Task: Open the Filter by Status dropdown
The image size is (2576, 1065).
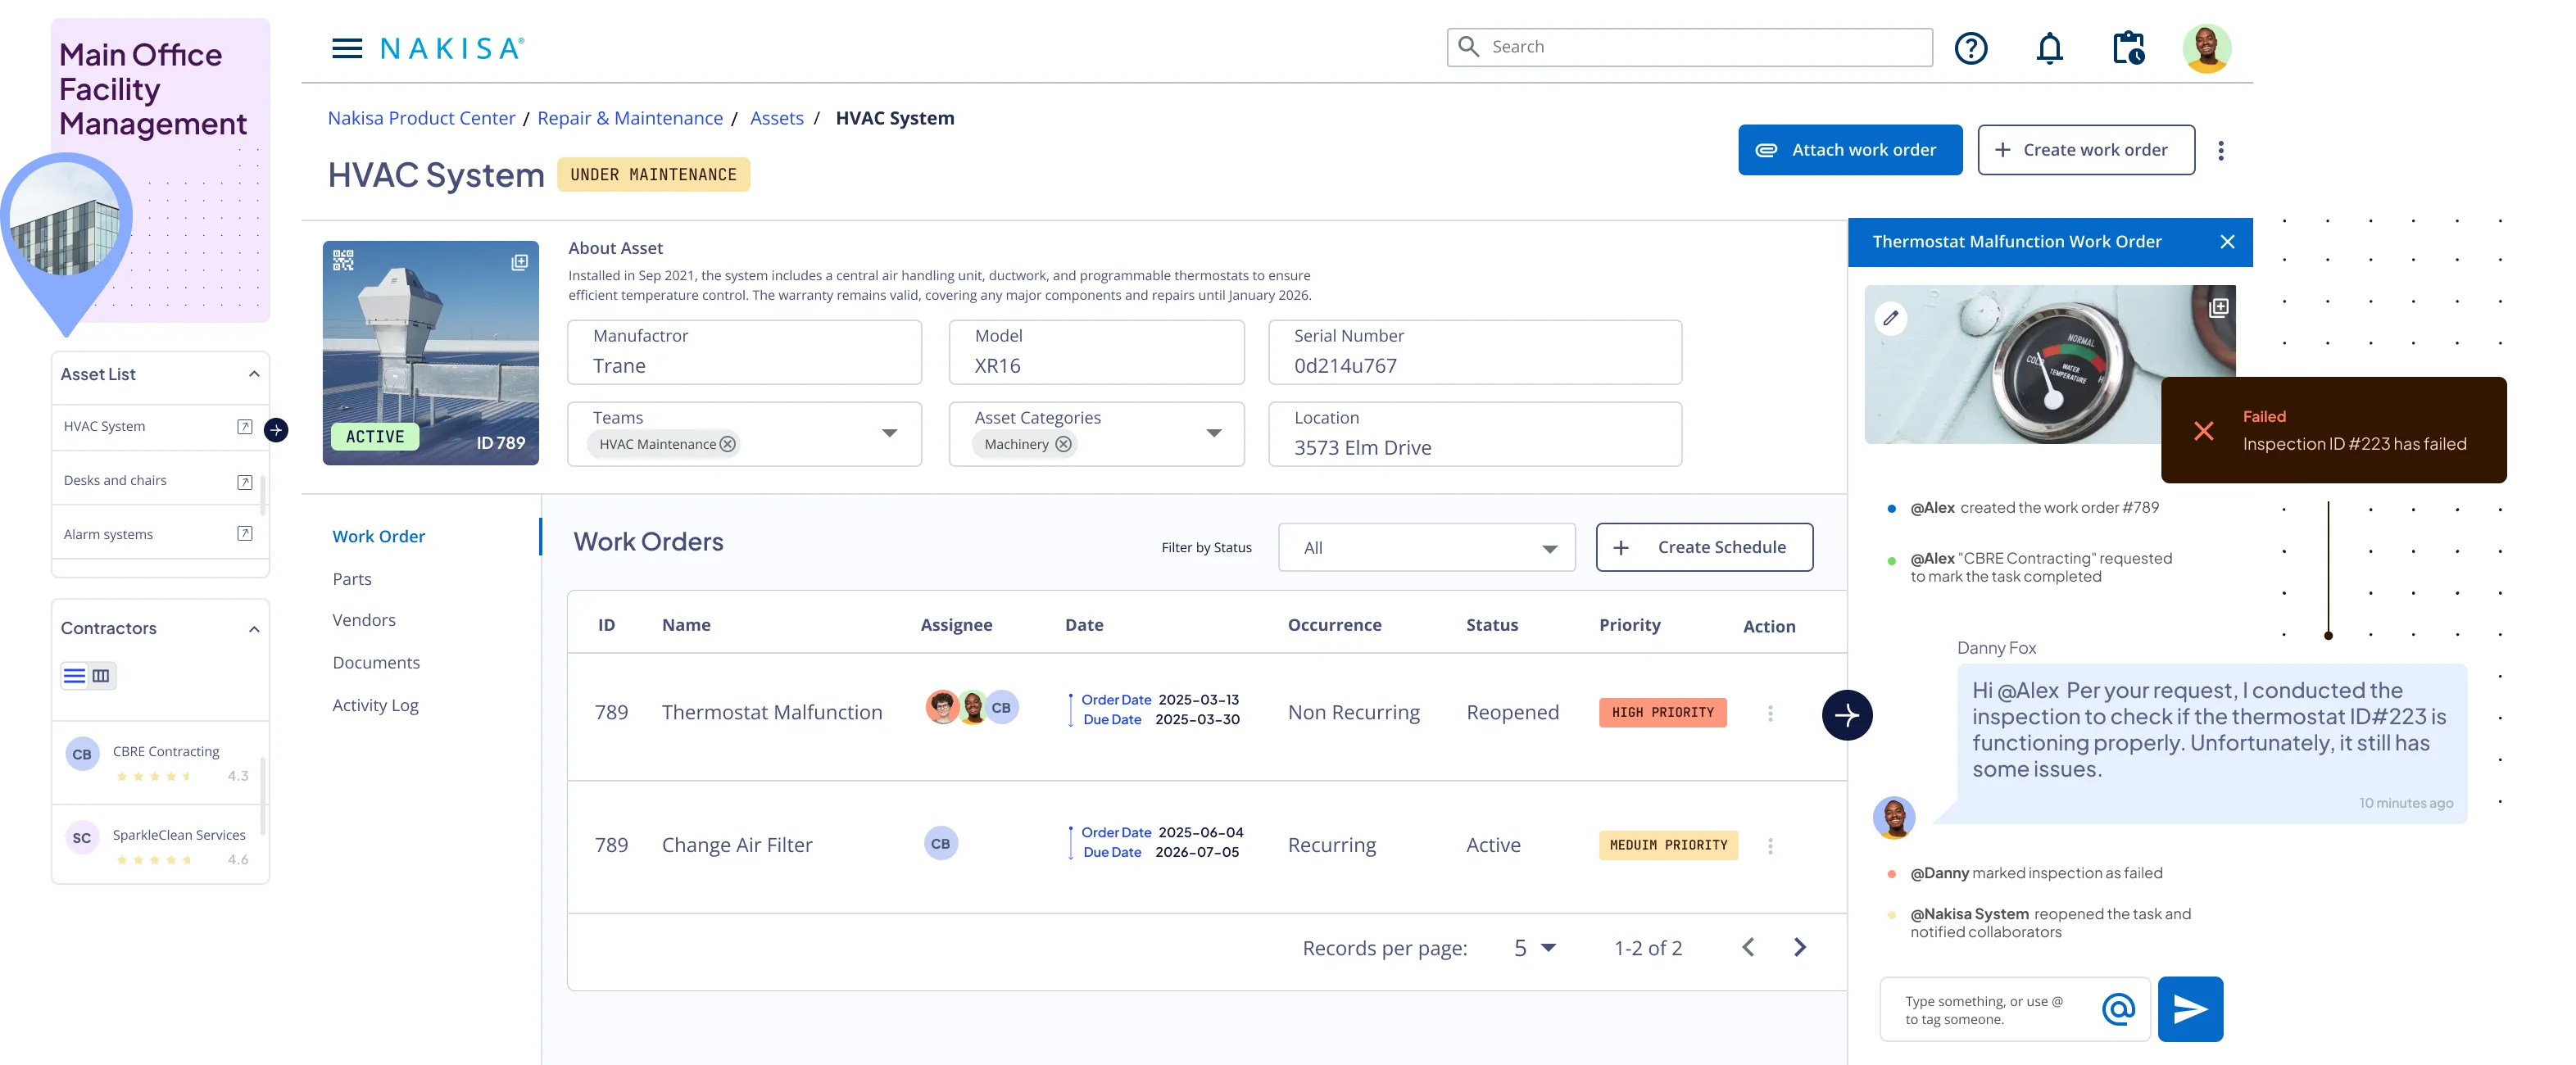Action: click(x=1426, y=548)
